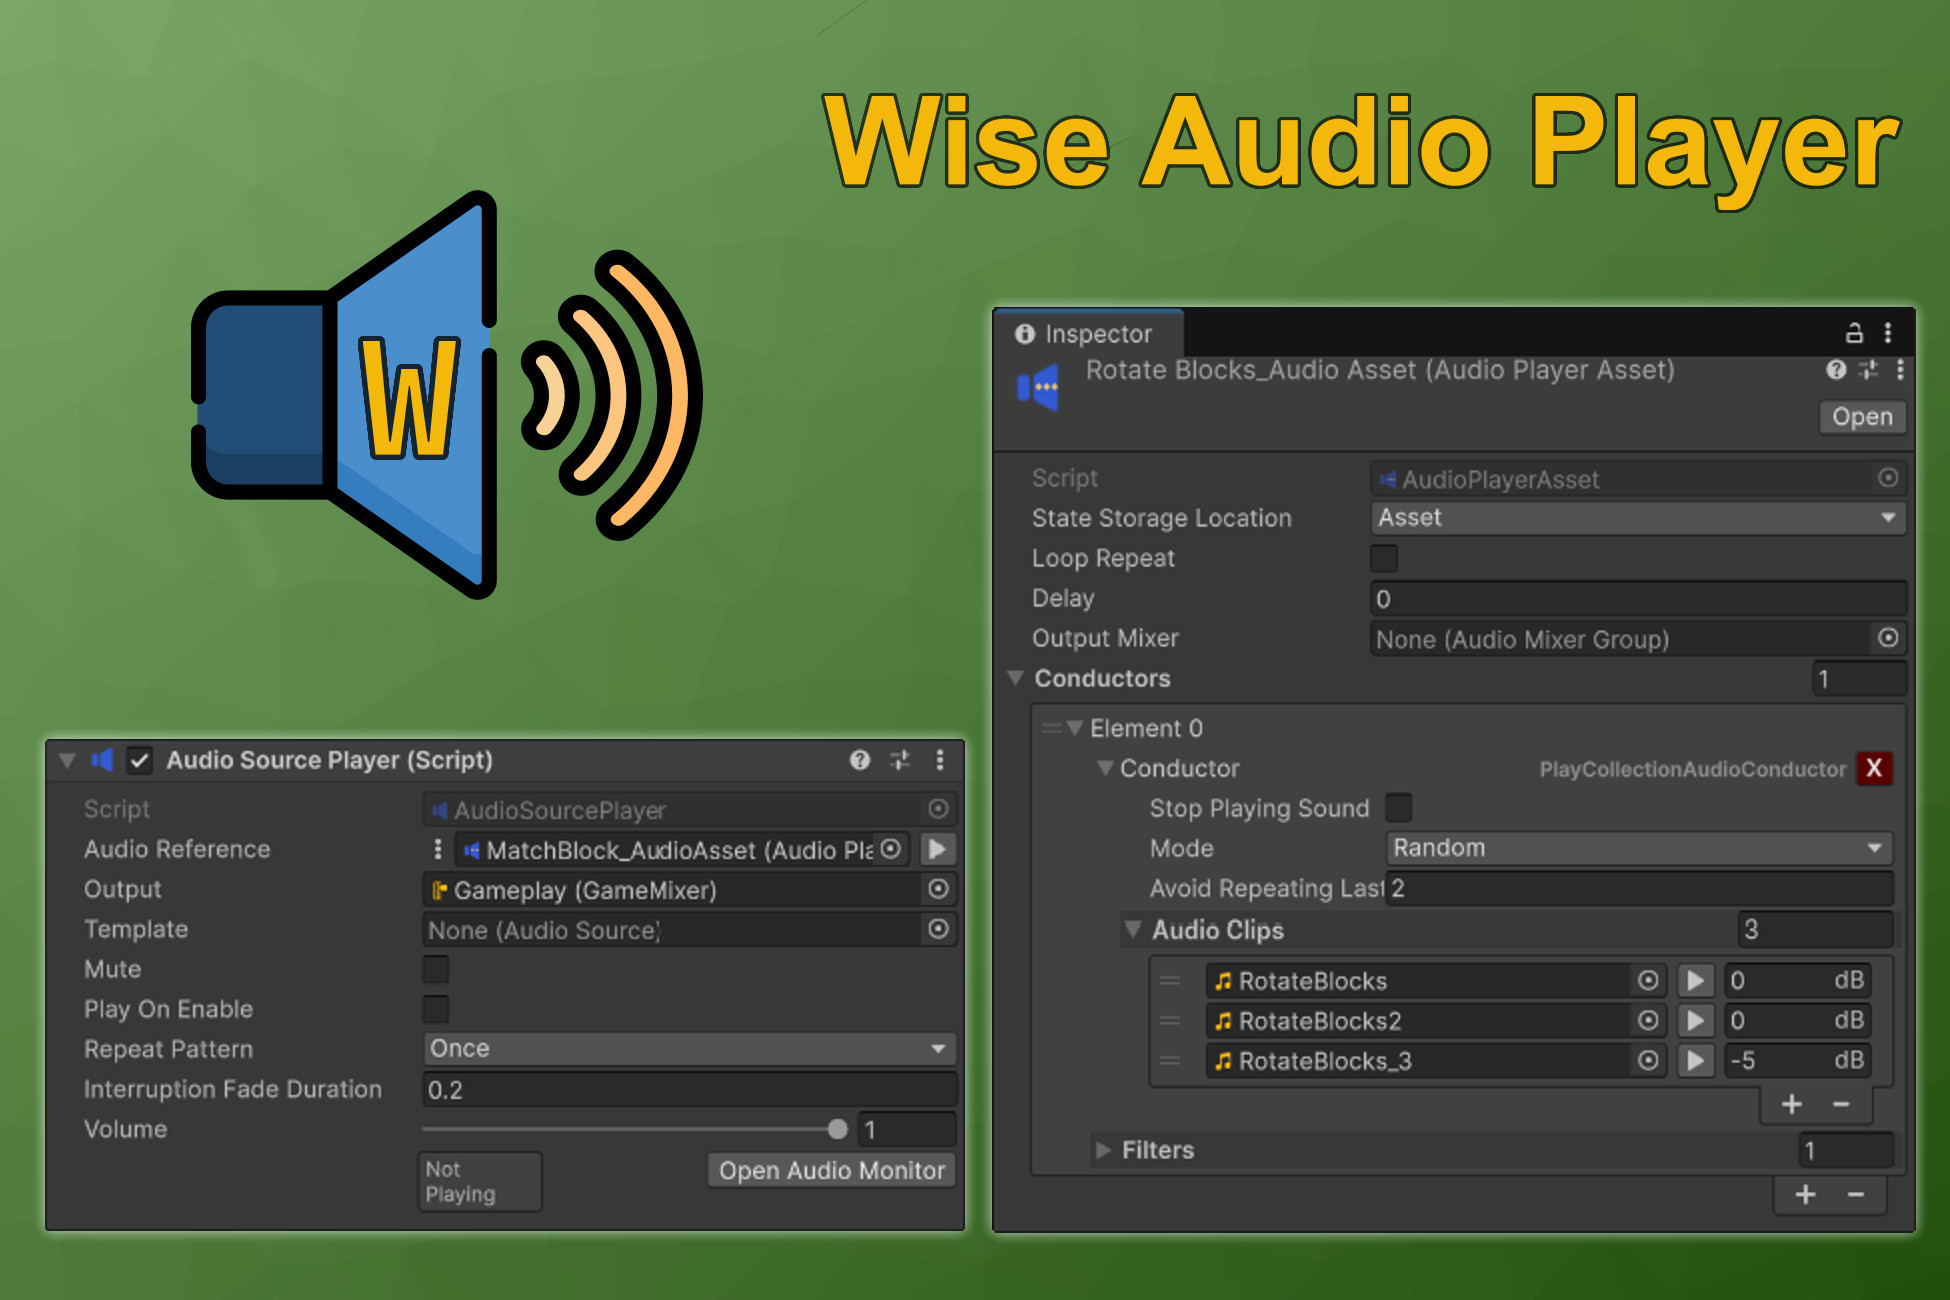Play the RotateBlocks clip preview

1696,981
